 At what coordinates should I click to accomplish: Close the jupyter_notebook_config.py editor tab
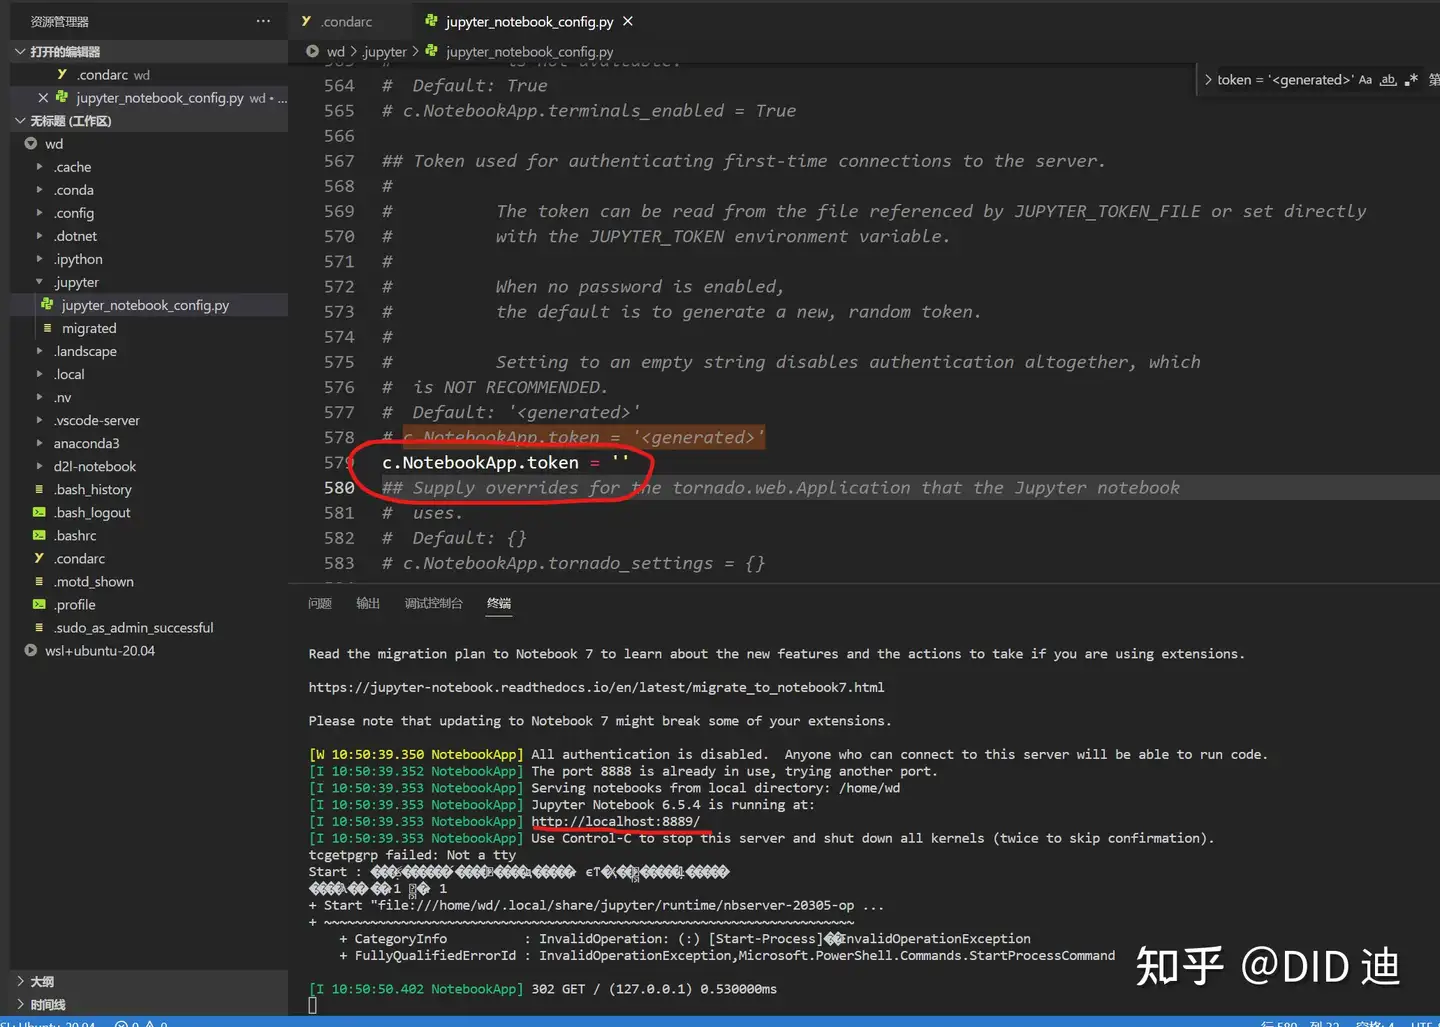pos(628,21)
